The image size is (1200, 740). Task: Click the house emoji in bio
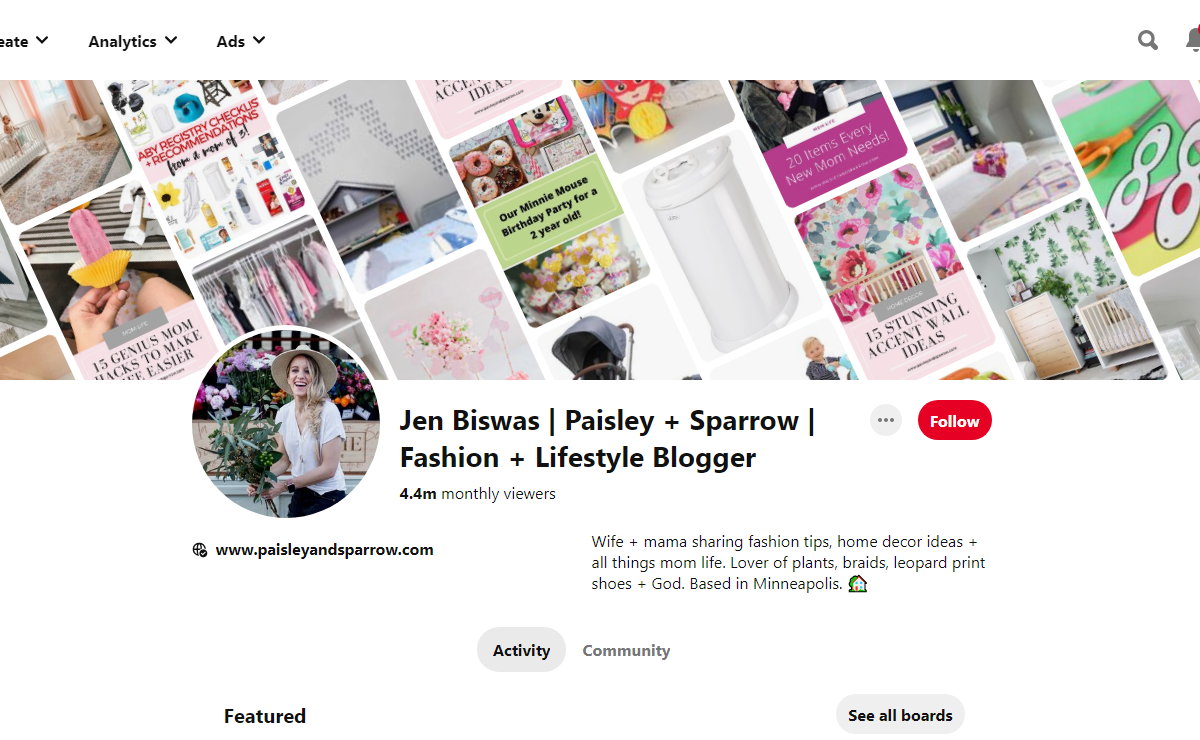tap(857, 583)
